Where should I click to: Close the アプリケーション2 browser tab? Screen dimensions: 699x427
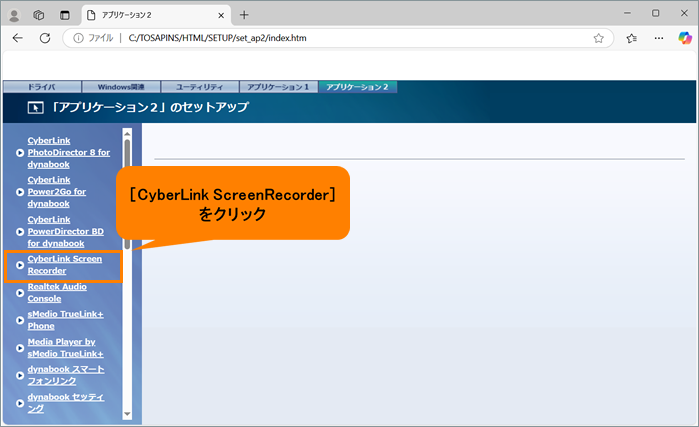(221, 15)
